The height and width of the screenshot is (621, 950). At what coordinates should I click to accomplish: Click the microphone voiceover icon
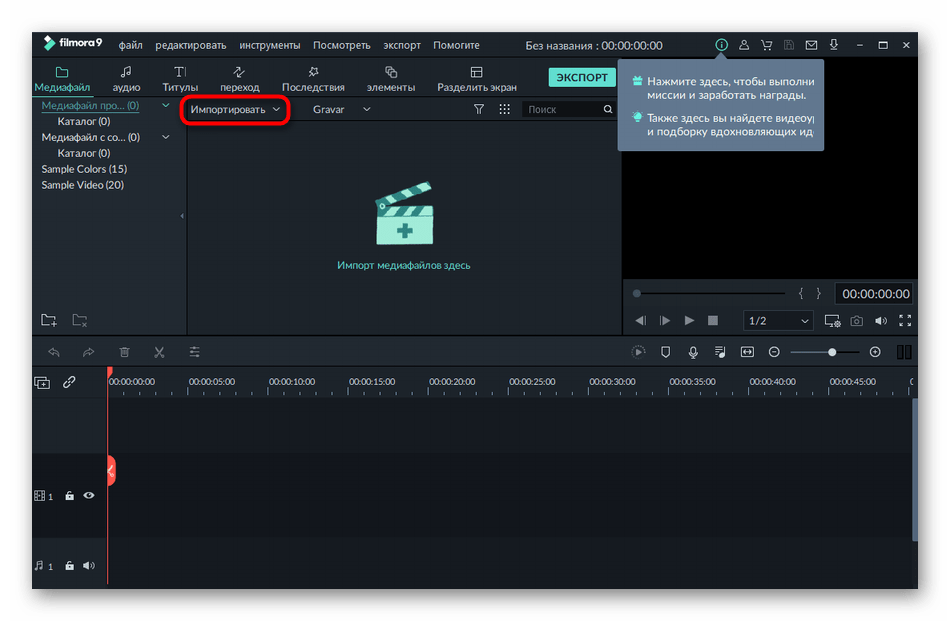693,352
